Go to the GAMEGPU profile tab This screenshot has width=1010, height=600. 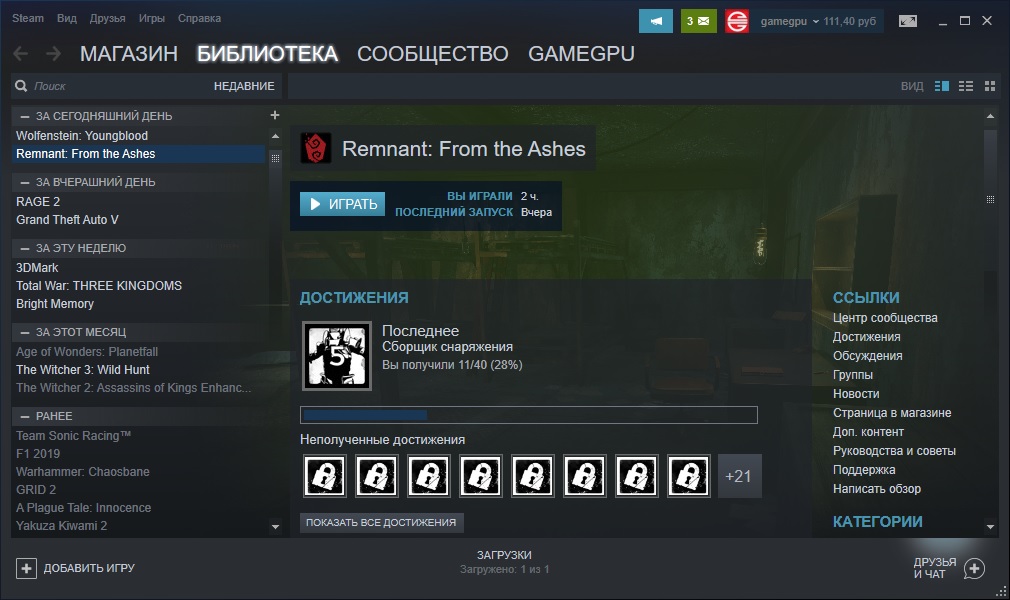pyautogui.click(x=582, y=53)
